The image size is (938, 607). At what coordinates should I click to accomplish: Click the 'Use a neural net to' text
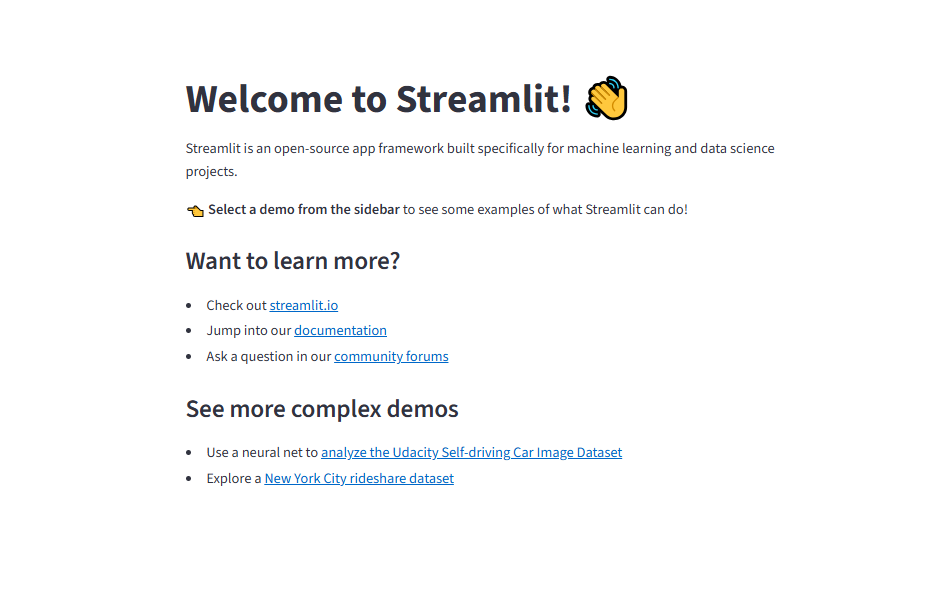coord(262,453)
